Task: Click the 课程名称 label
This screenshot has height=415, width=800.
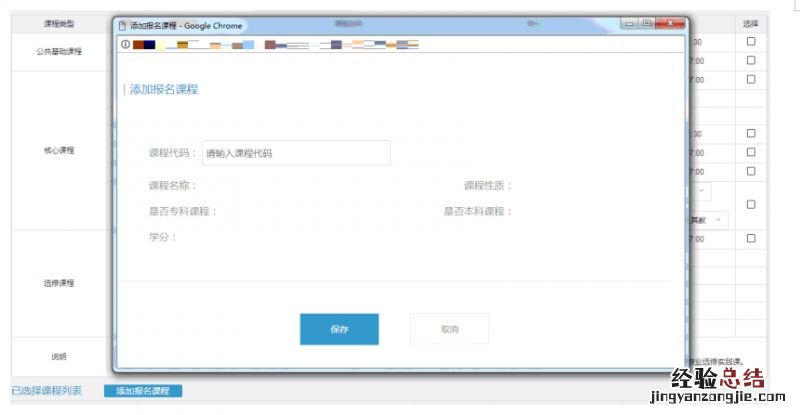Action: point(172,186)
